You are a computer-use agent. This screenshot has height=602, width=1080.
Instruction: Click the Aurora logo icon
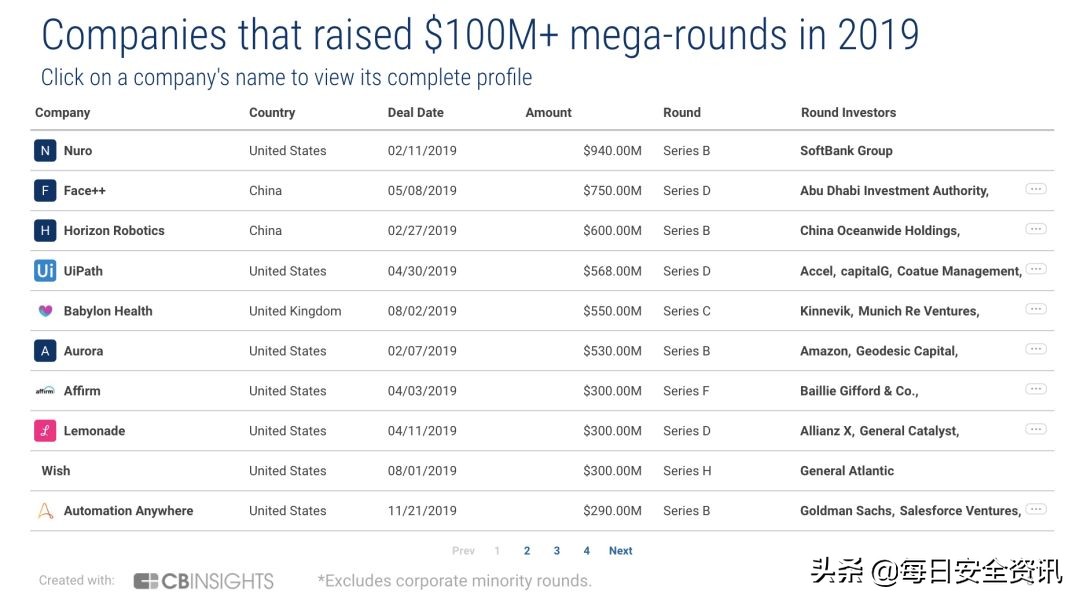(45, 351)
